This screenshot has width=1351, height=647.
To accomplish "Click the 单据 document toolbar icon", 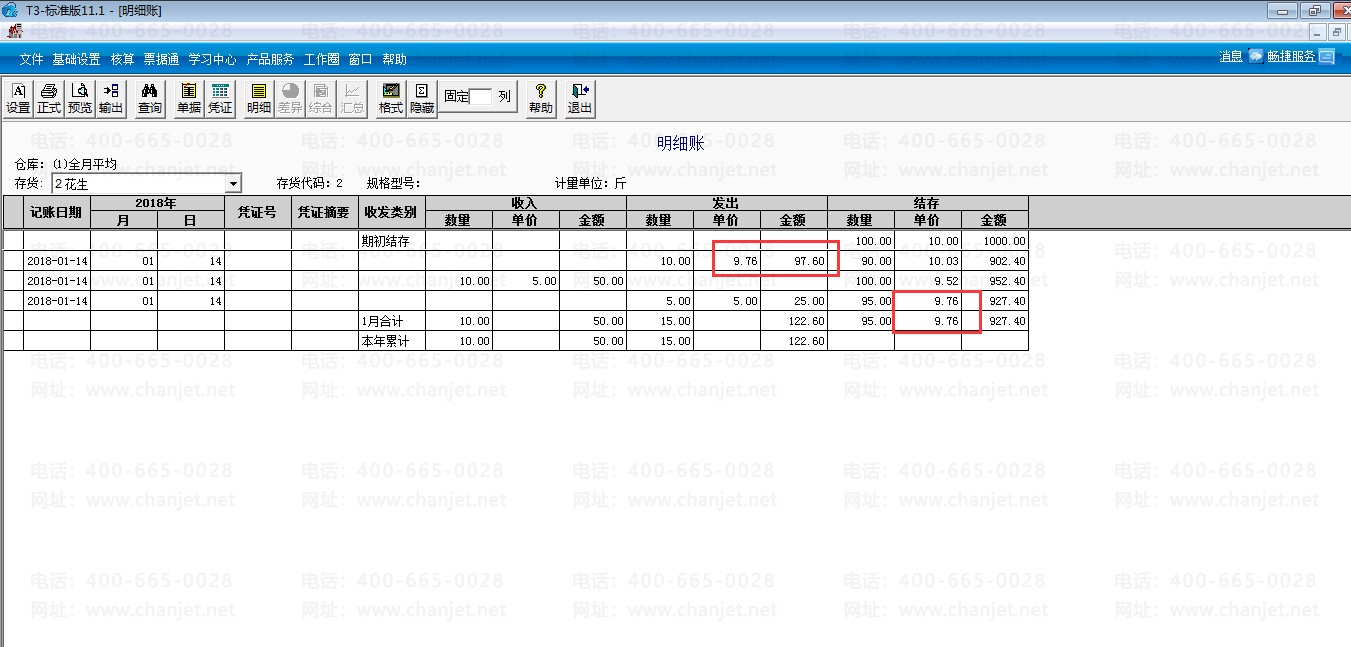I will coord(189,98).
